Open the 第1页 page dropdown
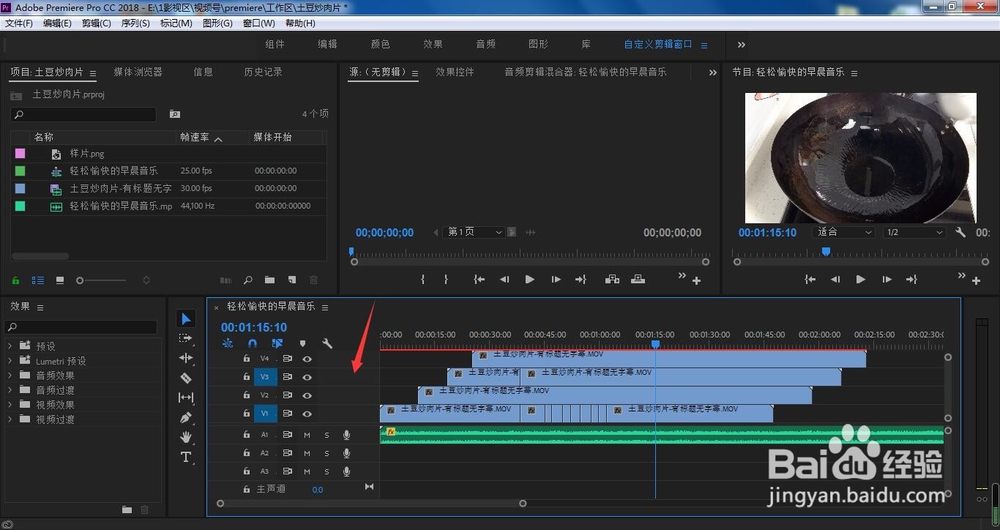Image resolution: width=1000 pixels, height=530 pixels. [x=473, y=232]
